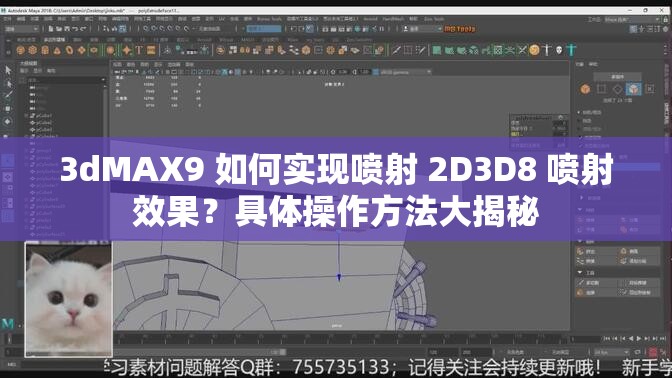Click the teal cross shelf icon
This screenshot has width=672, height=378.
point(571,50)
